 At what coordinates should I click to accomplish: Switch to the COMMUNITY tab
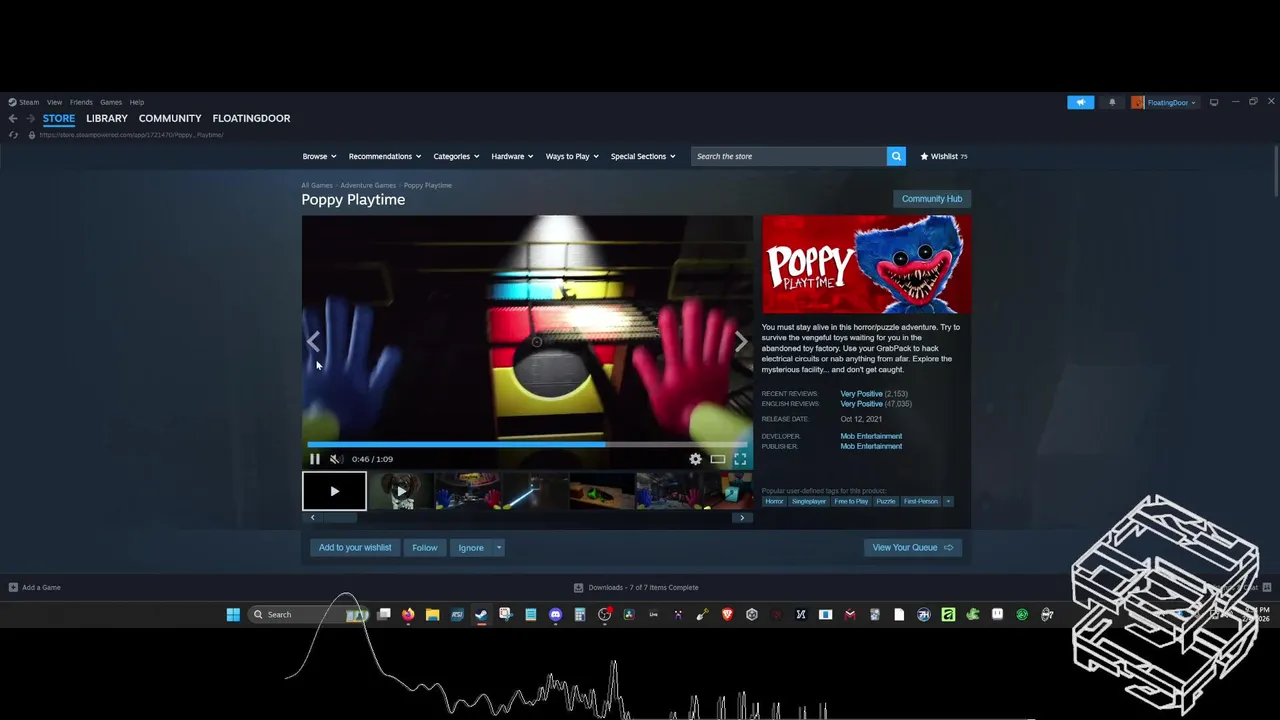point(170,118)
